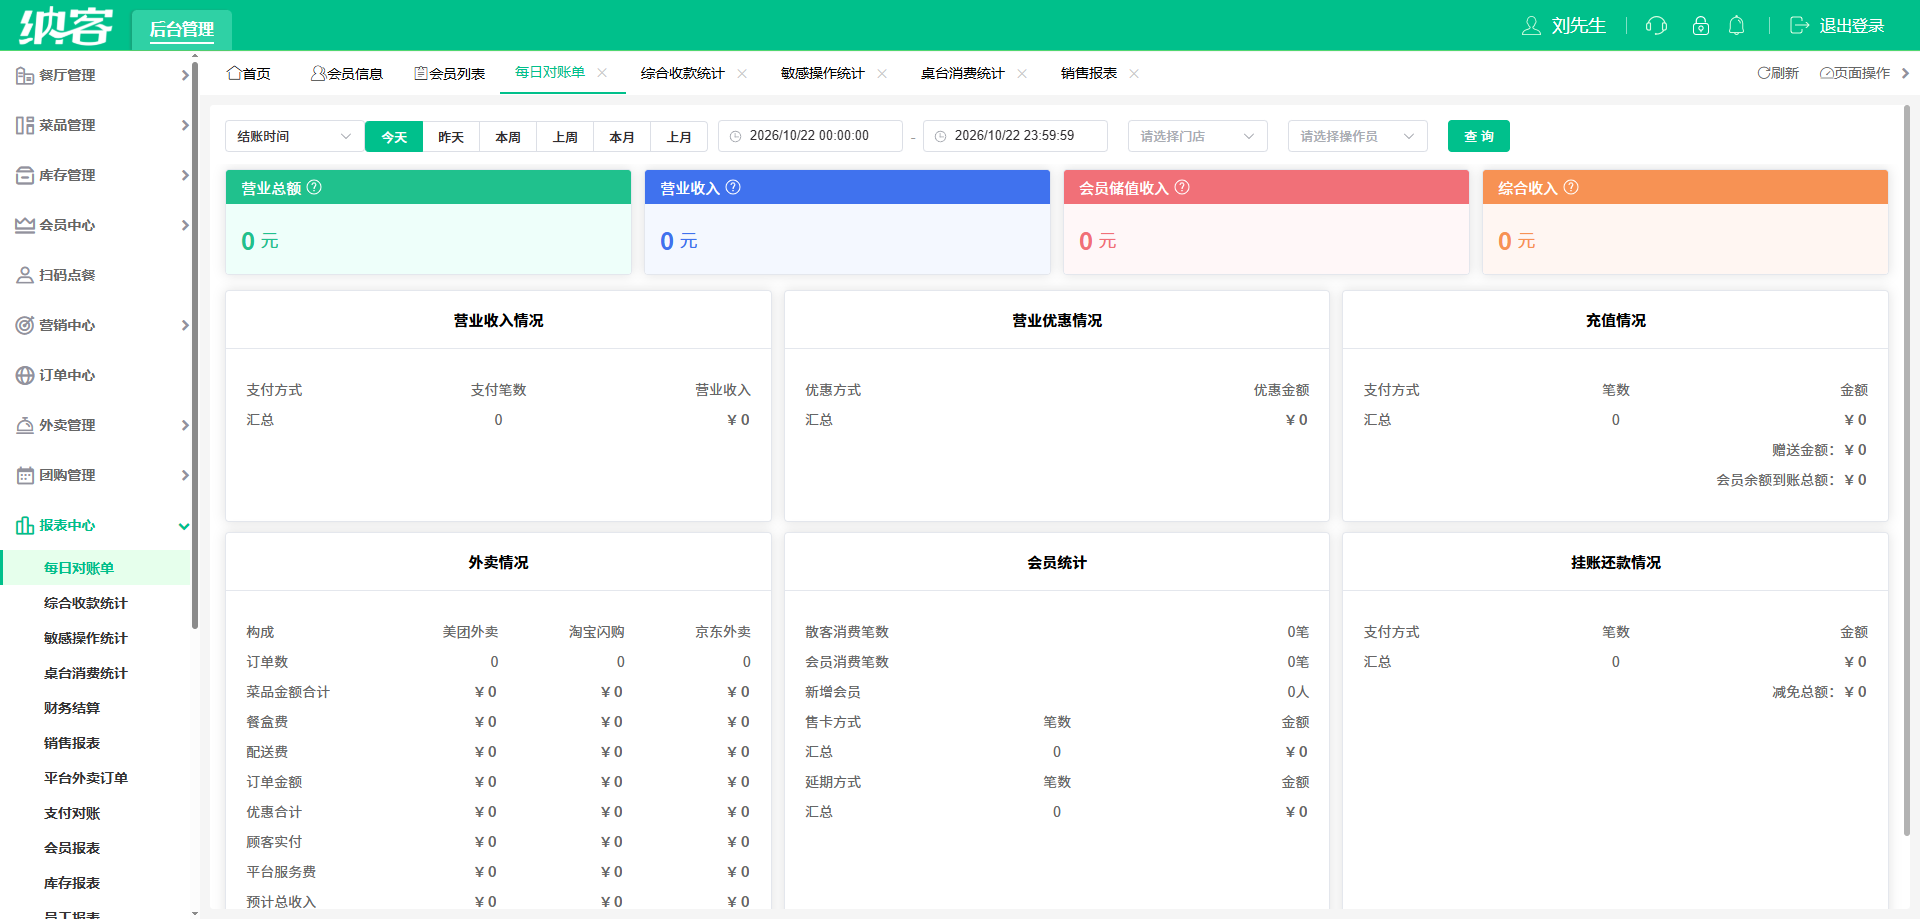Expand the 库存管理 menu arrow

tap(184, 175)
